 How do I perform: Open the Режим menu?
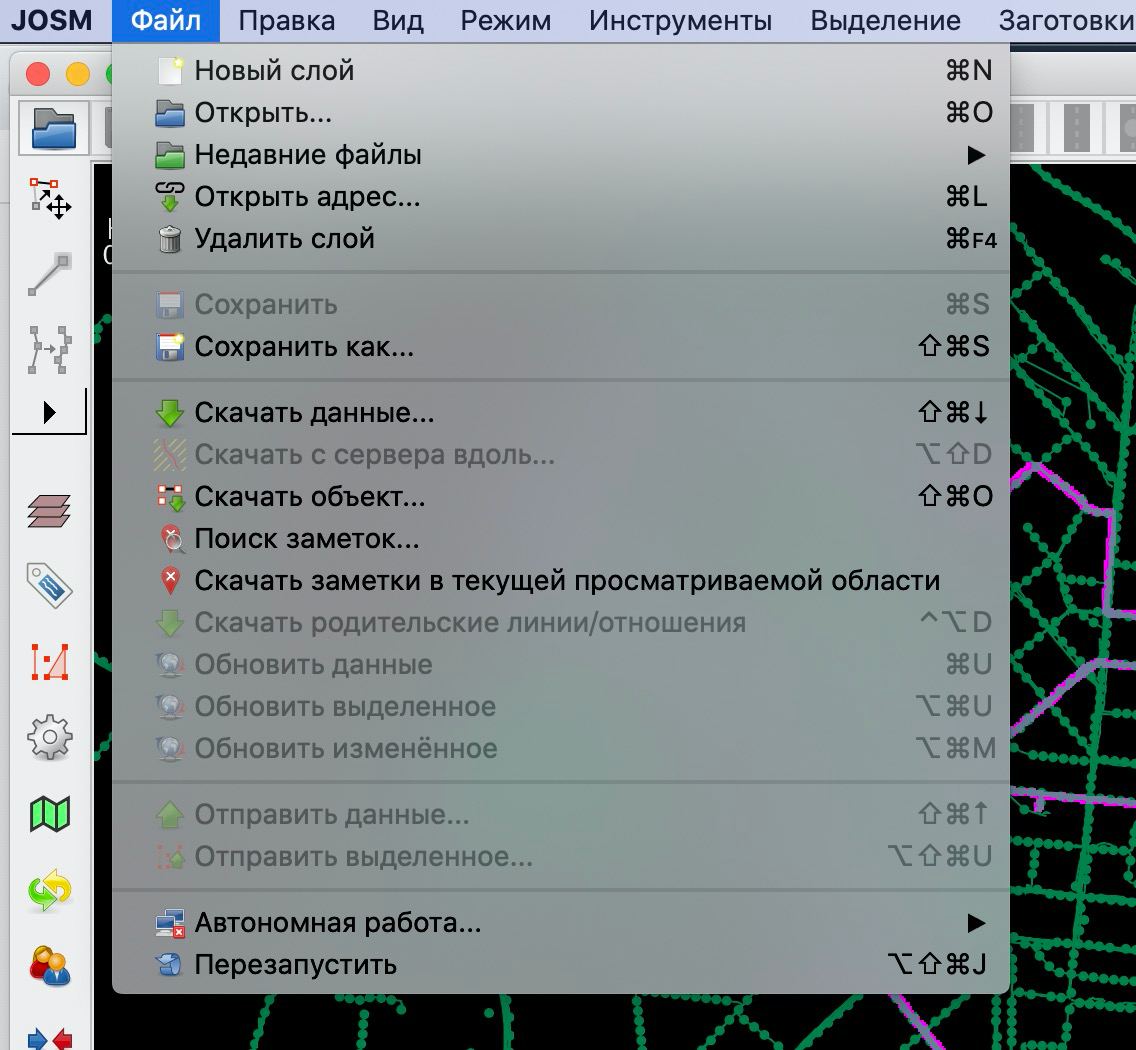[x=506, y=20]
